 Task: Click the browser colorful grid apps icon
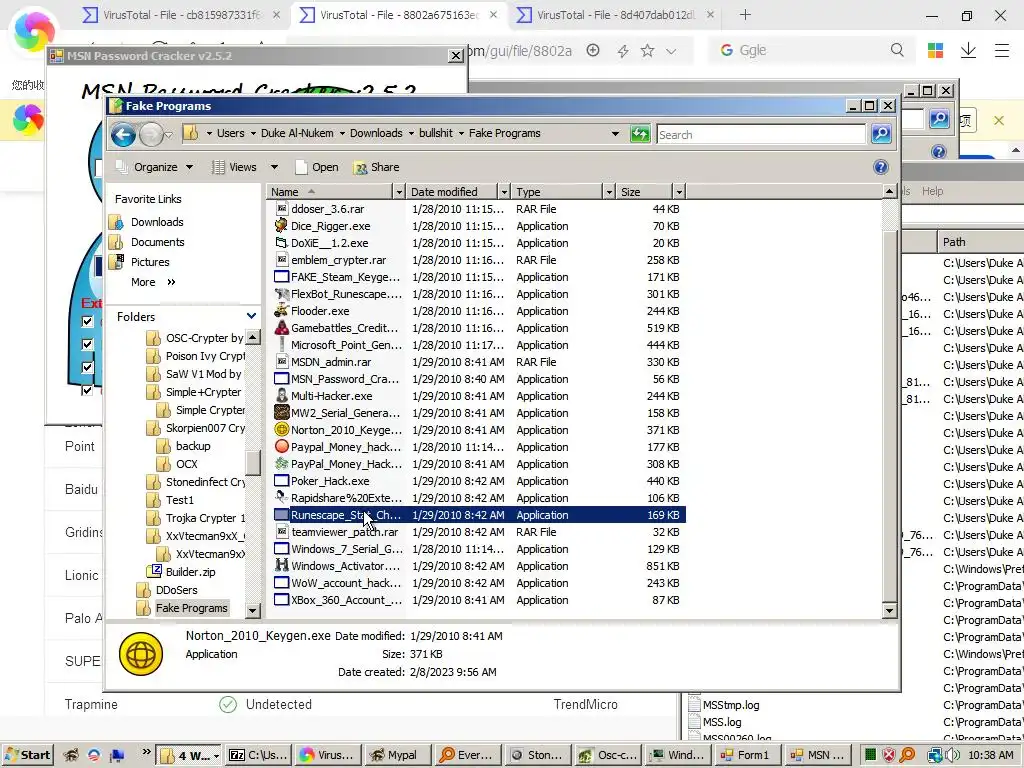click(x=935, y=50)
